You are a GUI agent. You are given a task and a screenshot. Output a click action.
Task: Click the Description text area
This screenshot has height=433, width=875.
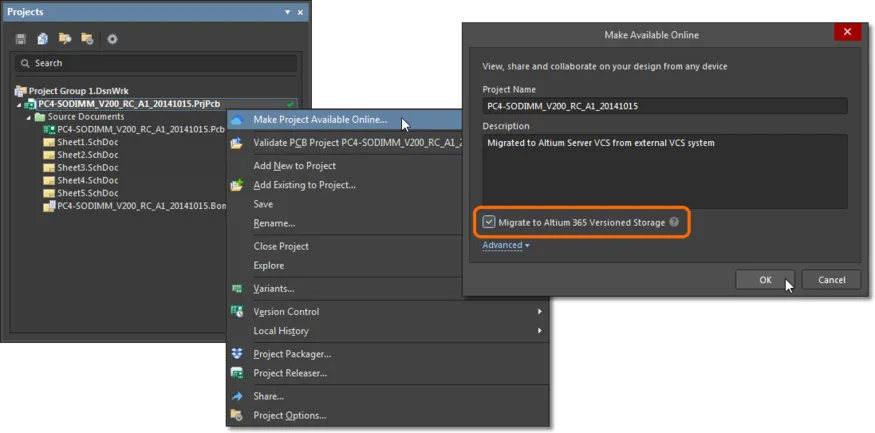665,171
